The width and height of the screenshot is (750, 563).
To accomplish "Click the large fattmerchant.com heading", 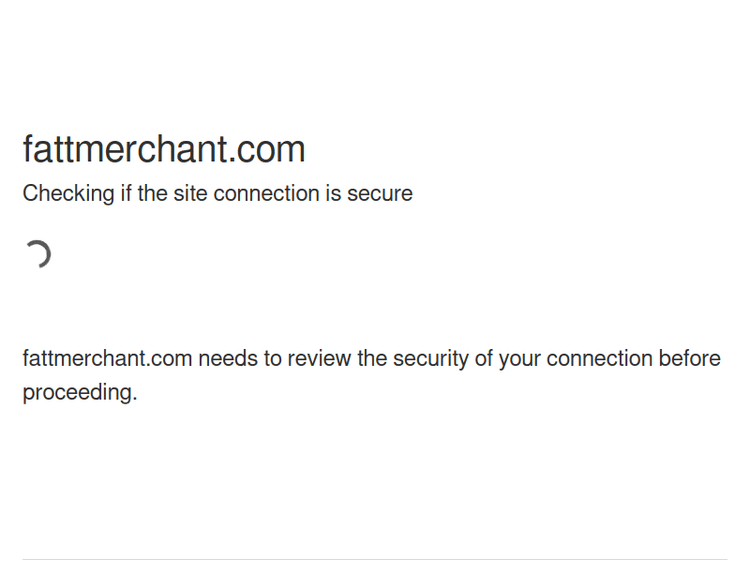I will tap(164, 150).
